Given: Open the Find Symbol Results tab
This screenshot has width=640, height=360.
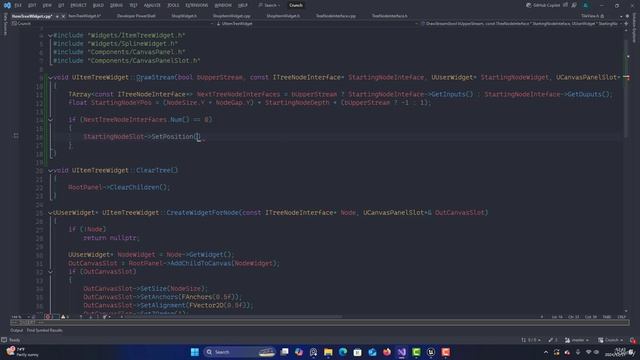Looking at the screenshot, I should point(44,330).
